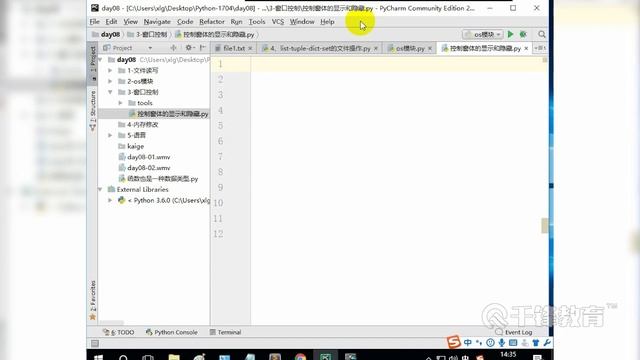Image resolution: width=640 pixels, height=360 pixels.
Task: Open the Window menu
Action: pyautogui.click(x=302, y=22)
